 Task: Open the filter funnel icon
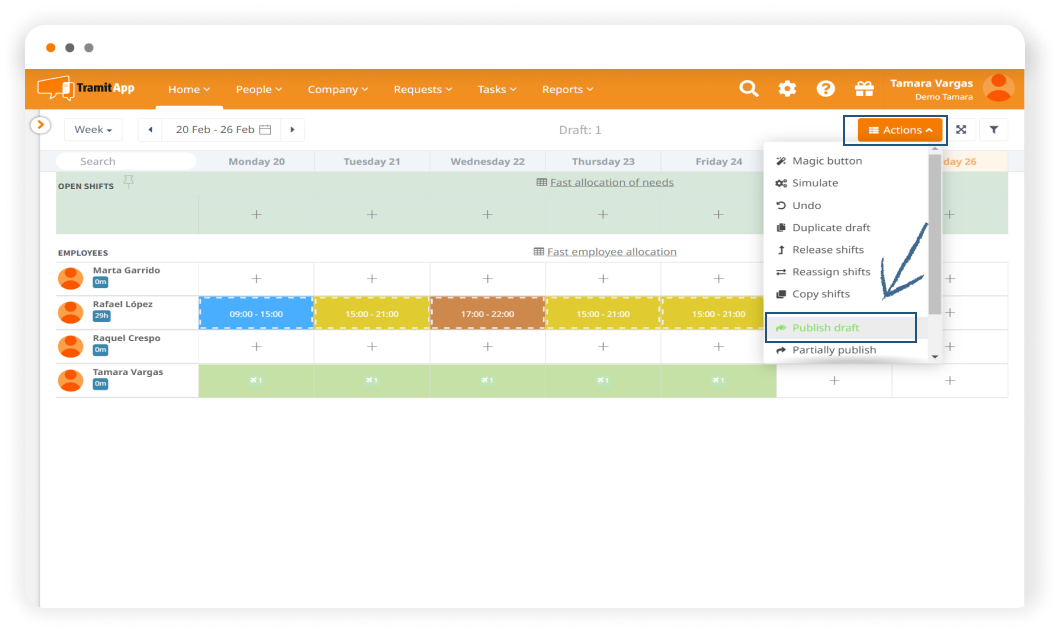tap(994, 130)
